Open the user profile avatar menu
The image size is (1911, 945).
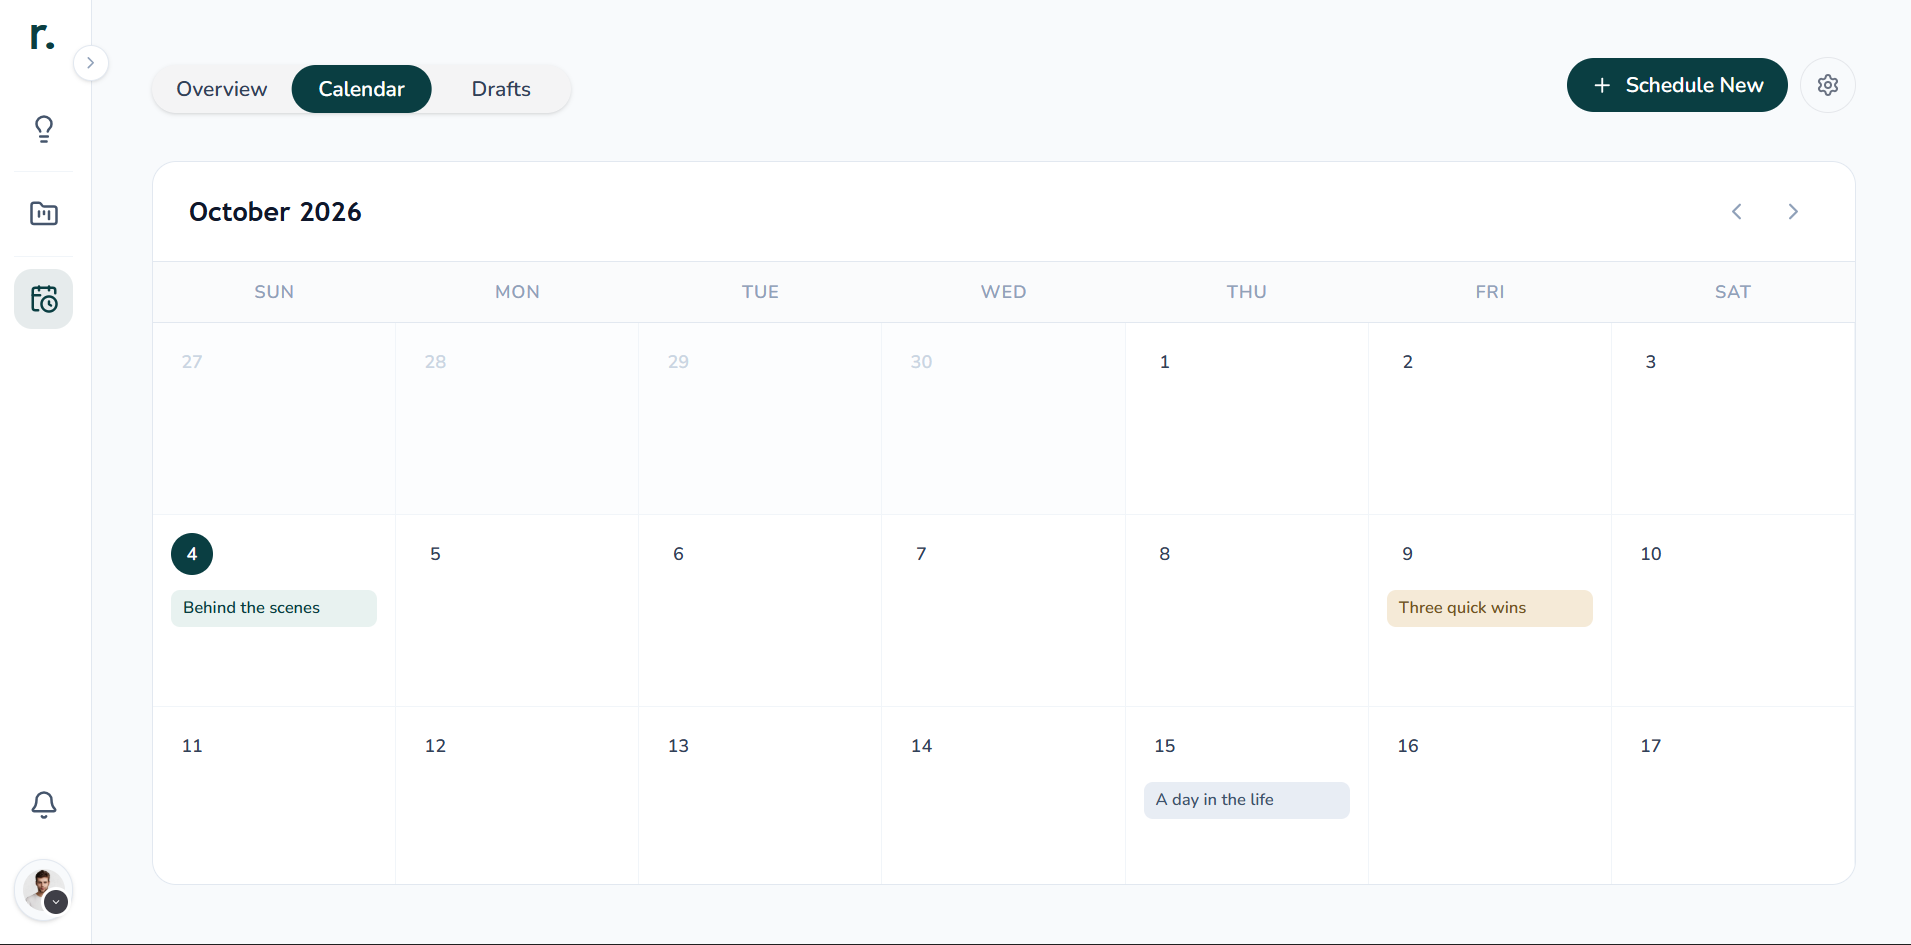tap(44, 890)
